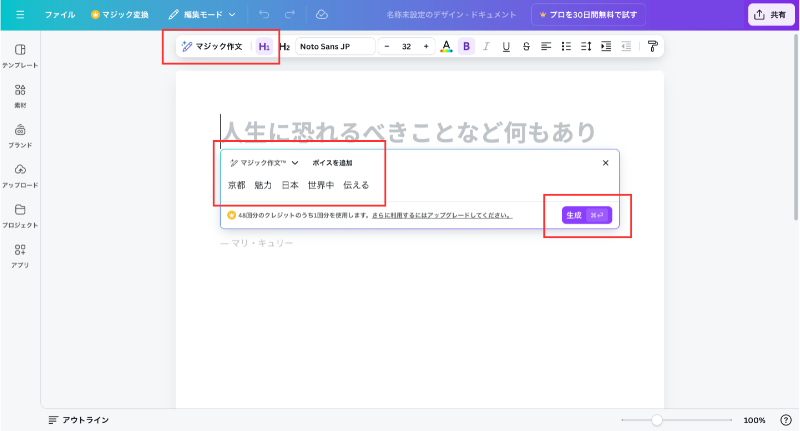The height and width of the screenshot is (431, 800).
Task: Open the アウトライン outline panel
Action: click(79, 420)
